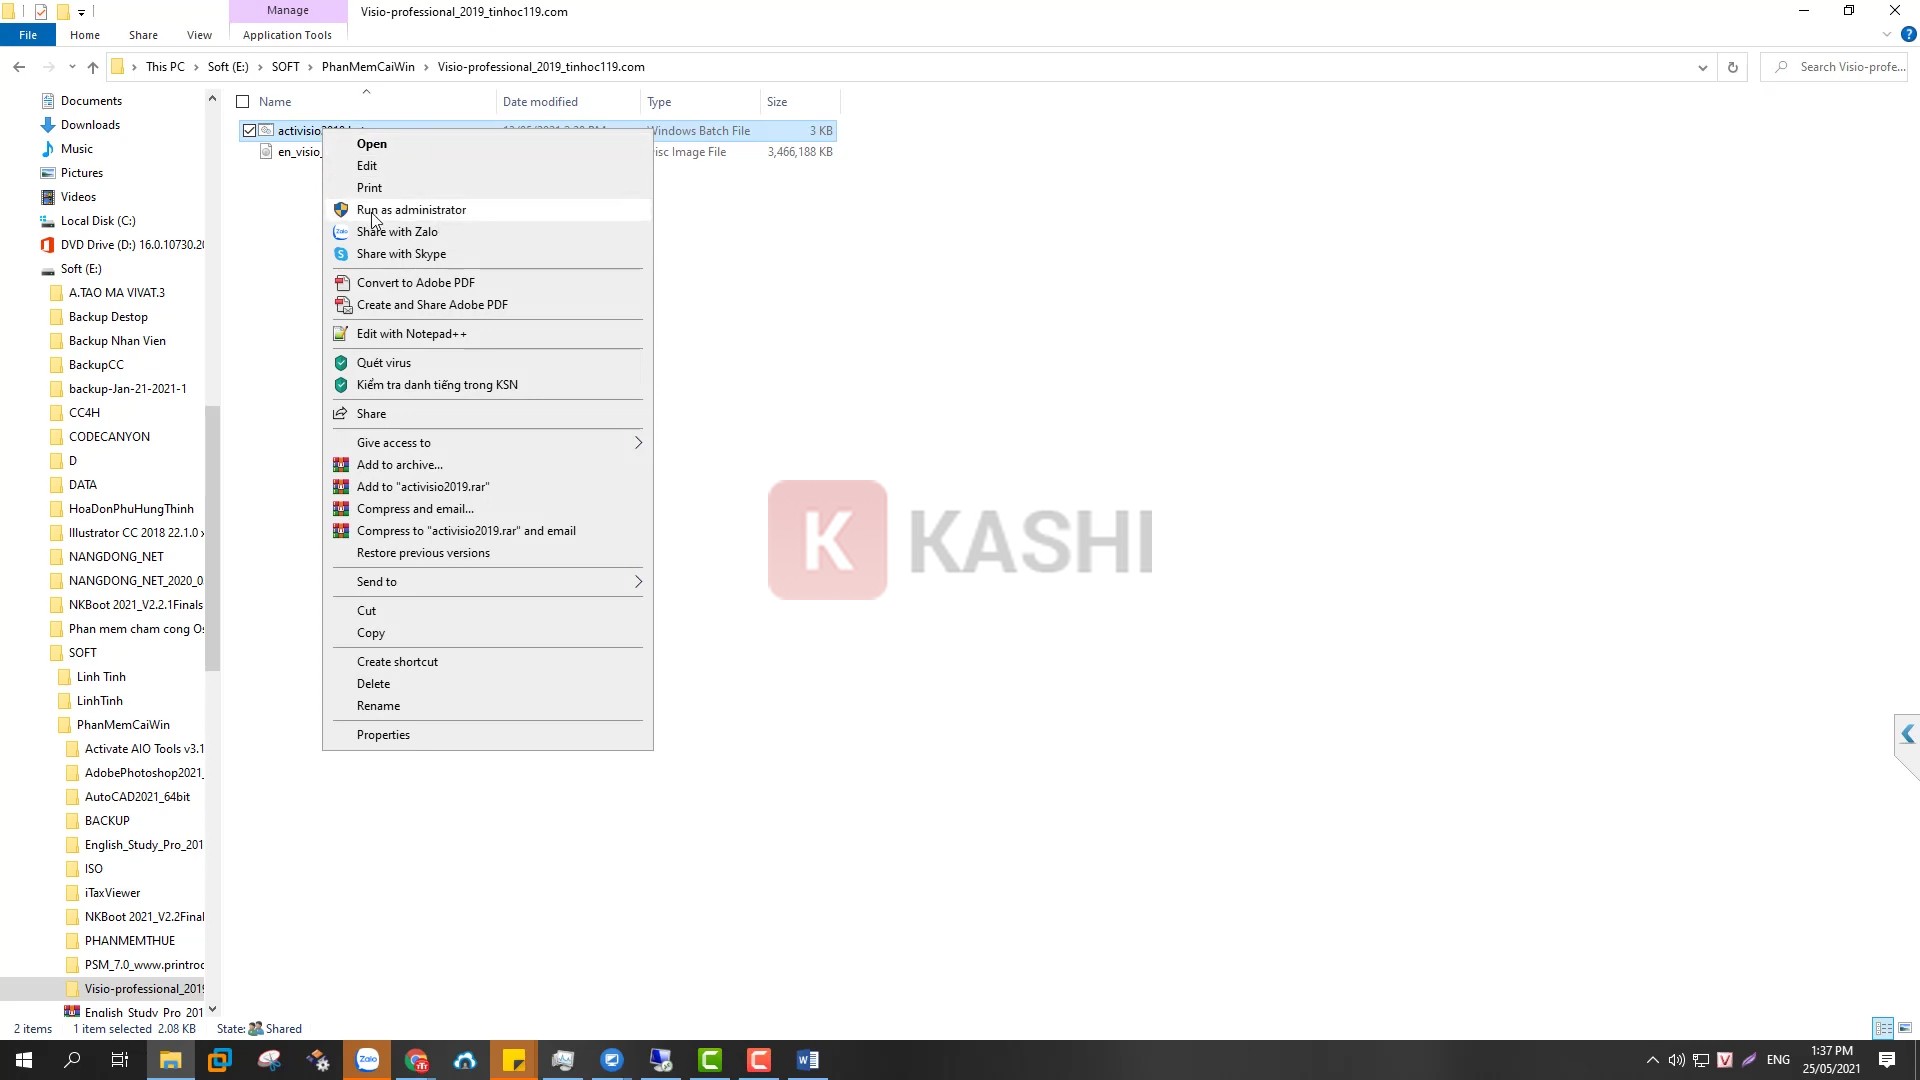
Task: Toggle the select-all checkbox in header
Action: (x=242, y=102)
